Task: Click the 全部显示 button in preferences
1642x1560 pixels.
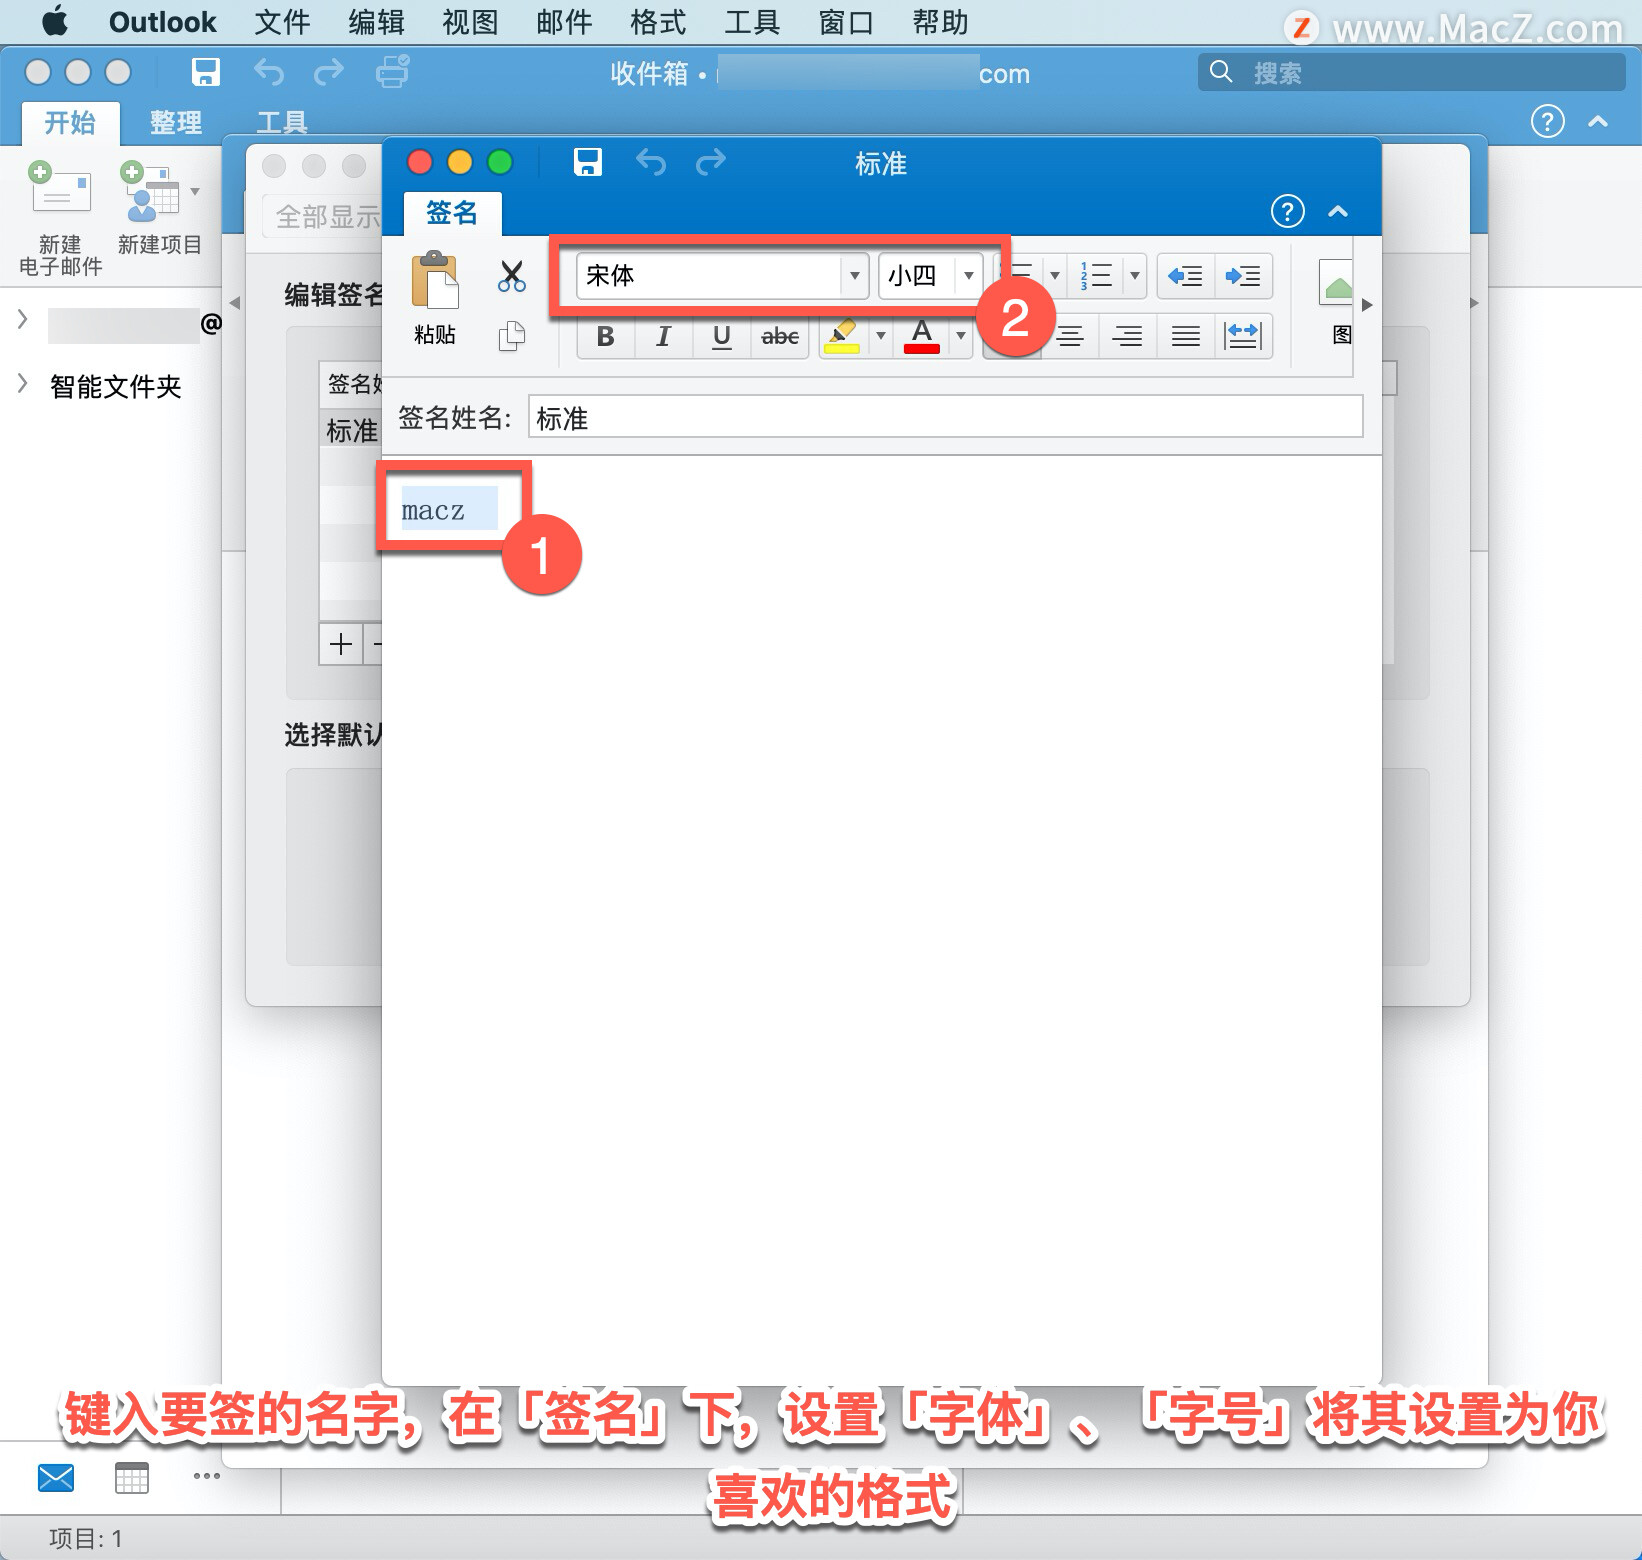Action: pos(324,216)
